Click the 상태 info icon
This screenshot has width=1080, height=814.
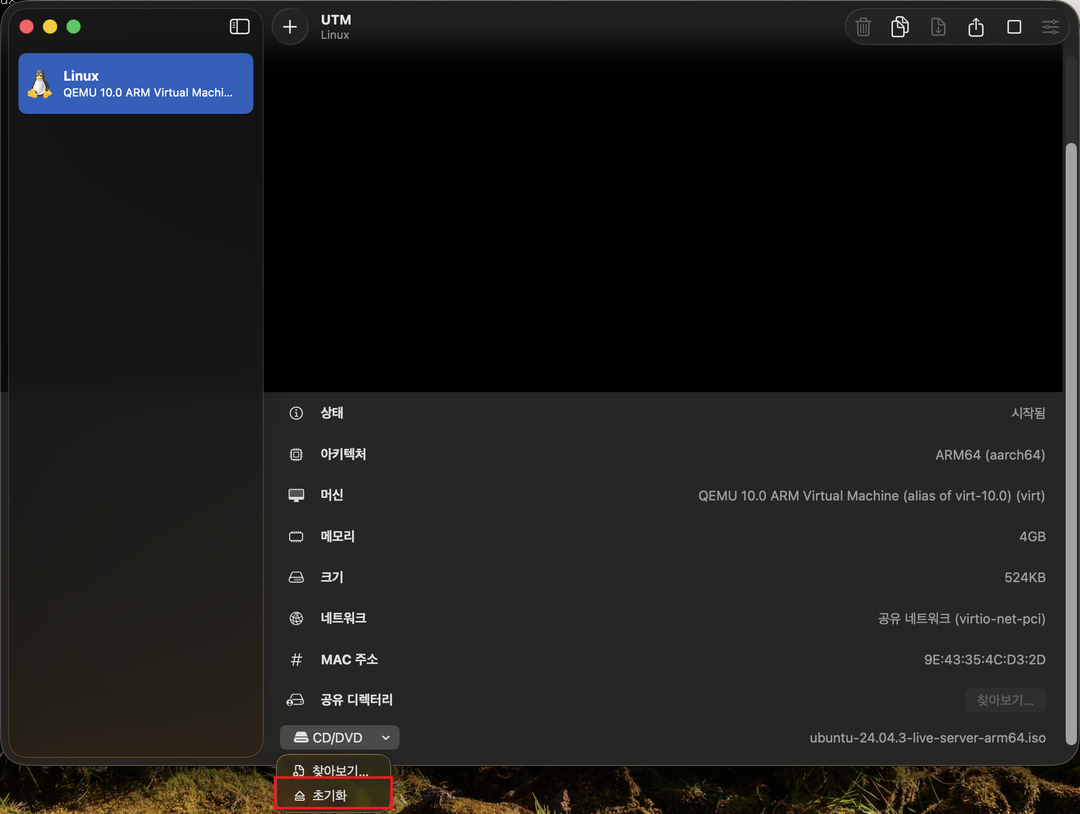coord(296,414)
